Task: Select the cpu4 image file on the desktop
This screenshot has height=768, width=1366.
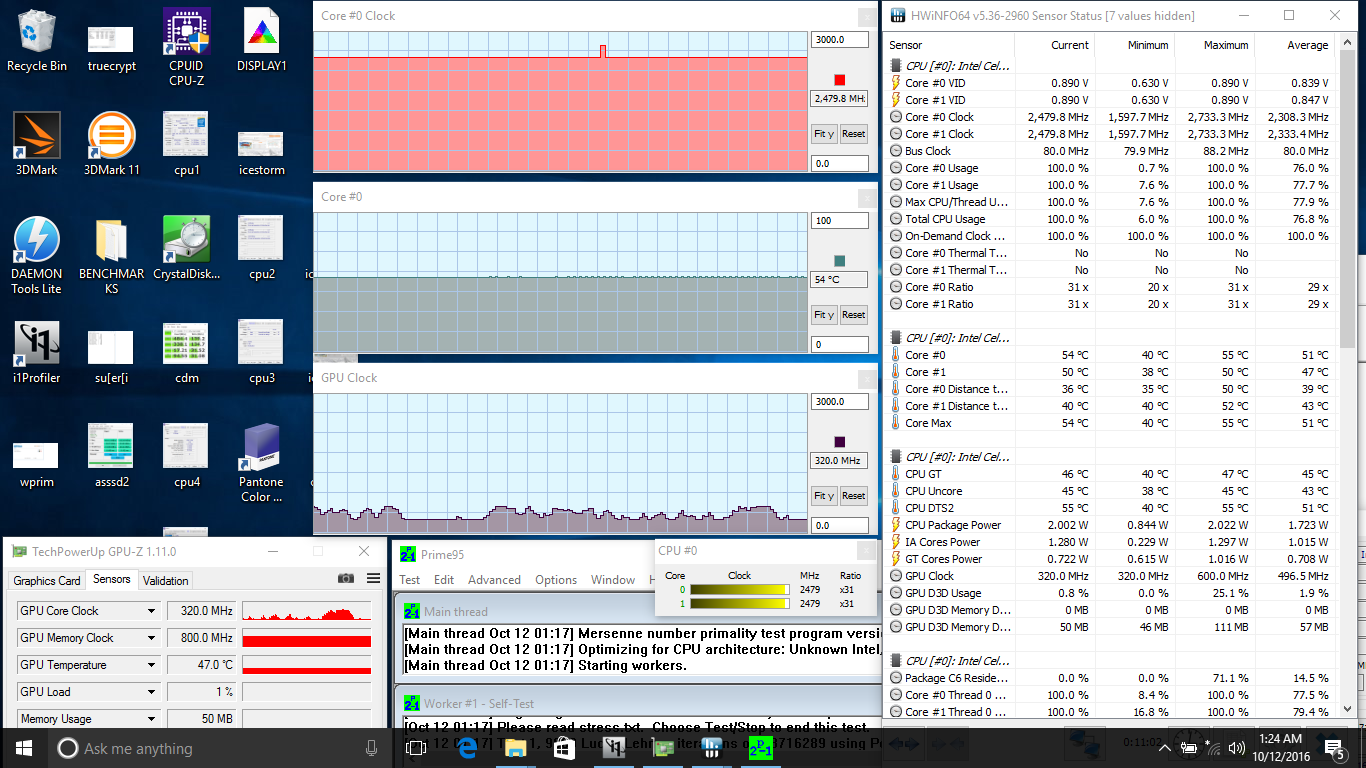Action: click(186, 456)
